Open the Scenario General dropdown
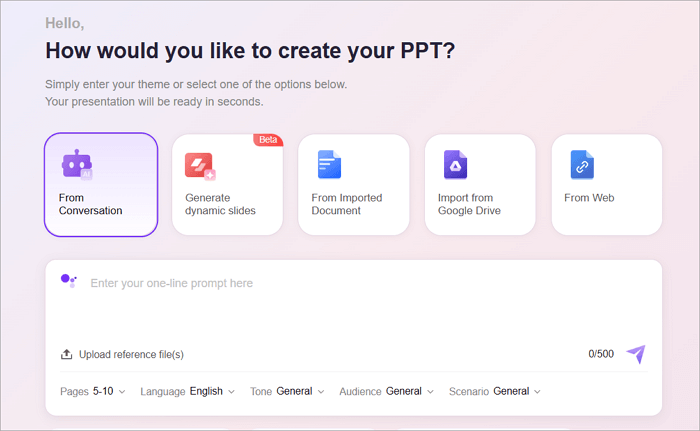Screen dimensions: 700x431 click(494, 391)
